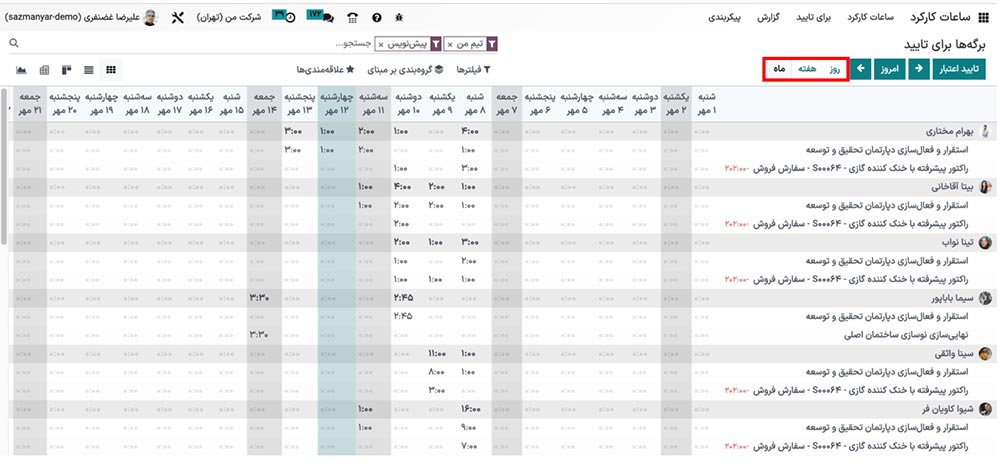Click the امروز today button
The width and height of the screenshot is (1000, 469).
(887, 70)
